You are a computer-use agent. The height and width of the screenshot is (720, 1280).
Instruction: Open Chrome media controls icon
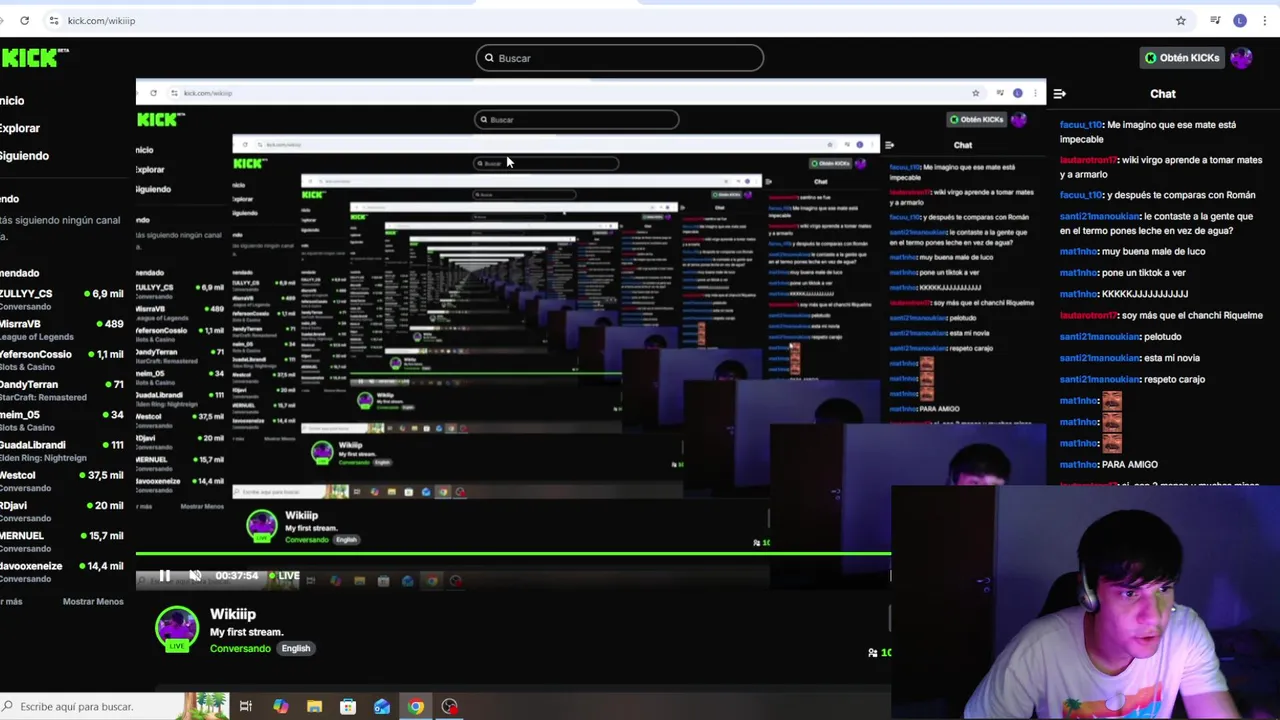1215,20
